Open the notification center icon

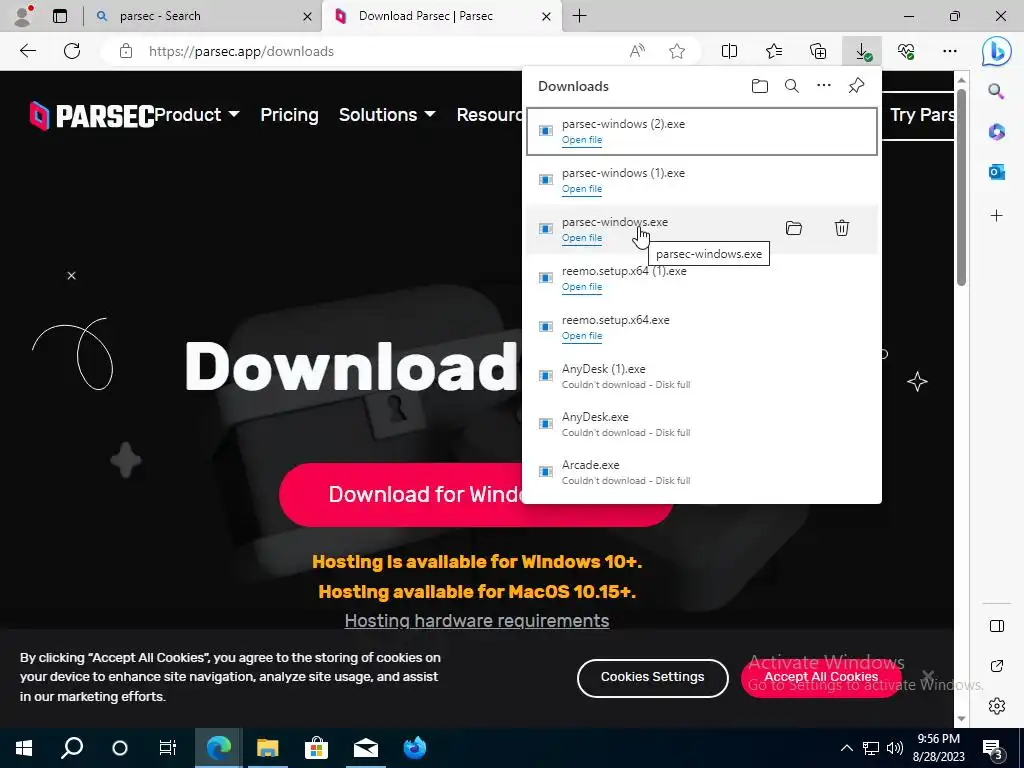[993, 749]
